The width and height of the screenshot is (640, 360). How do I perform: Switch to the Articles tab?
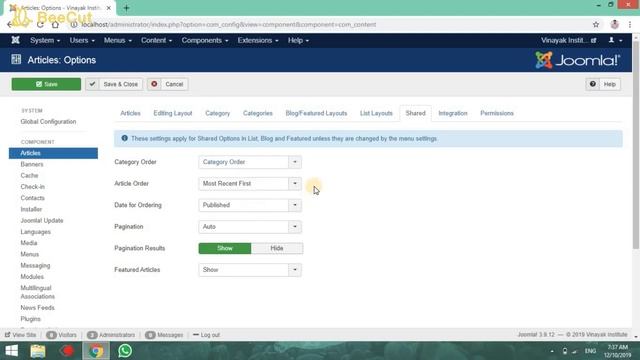[x=130, y=113]
